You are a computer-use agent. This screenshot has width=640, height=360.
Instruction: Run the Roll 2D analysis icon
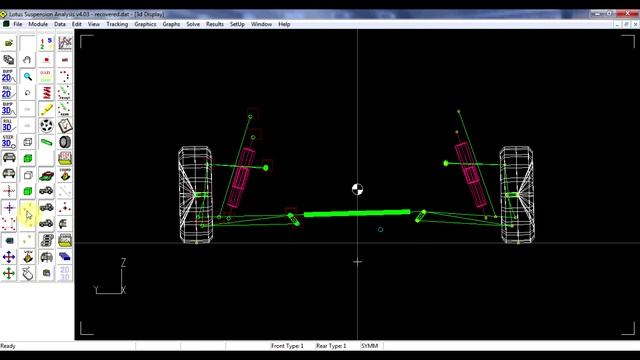[9, 93]
